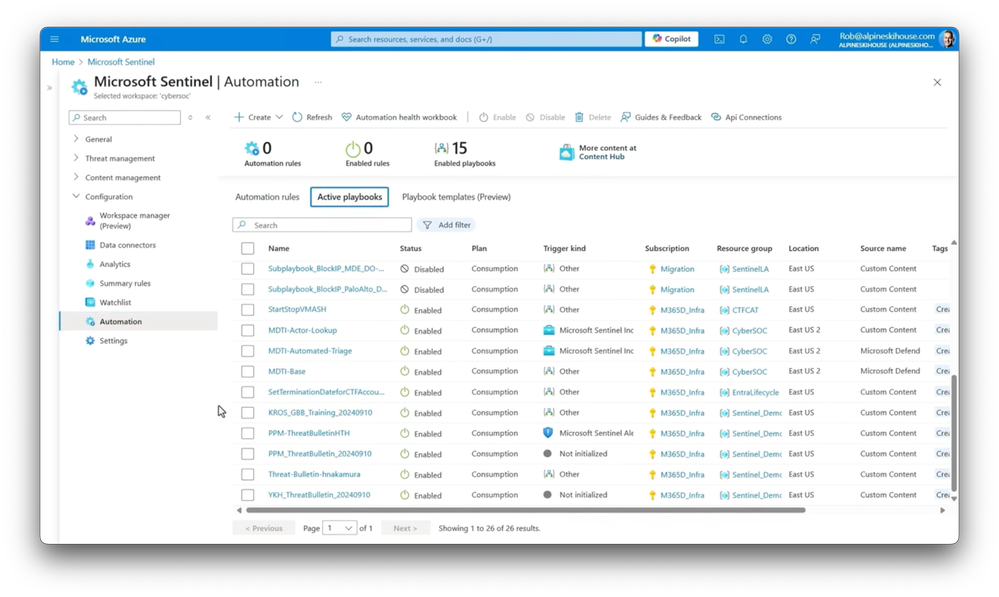The height and width of the screenshot is (597, 999).
Task: Click the global search resources box
Action: [486, 39]
